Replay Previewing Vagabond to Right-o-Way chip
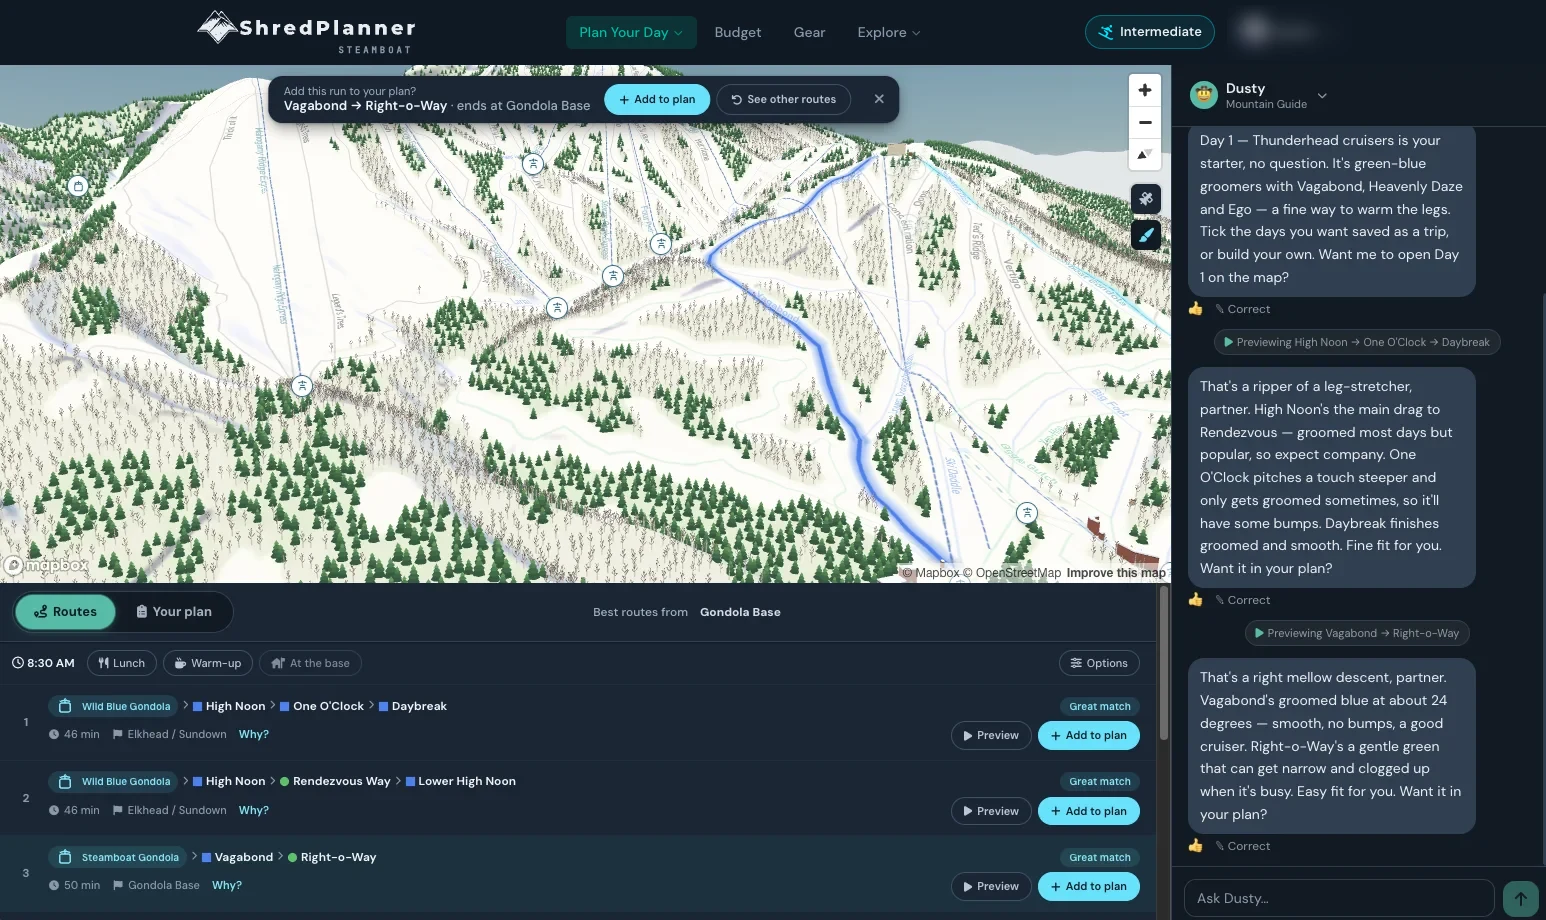1546x920 pixels. (1357, 633)
